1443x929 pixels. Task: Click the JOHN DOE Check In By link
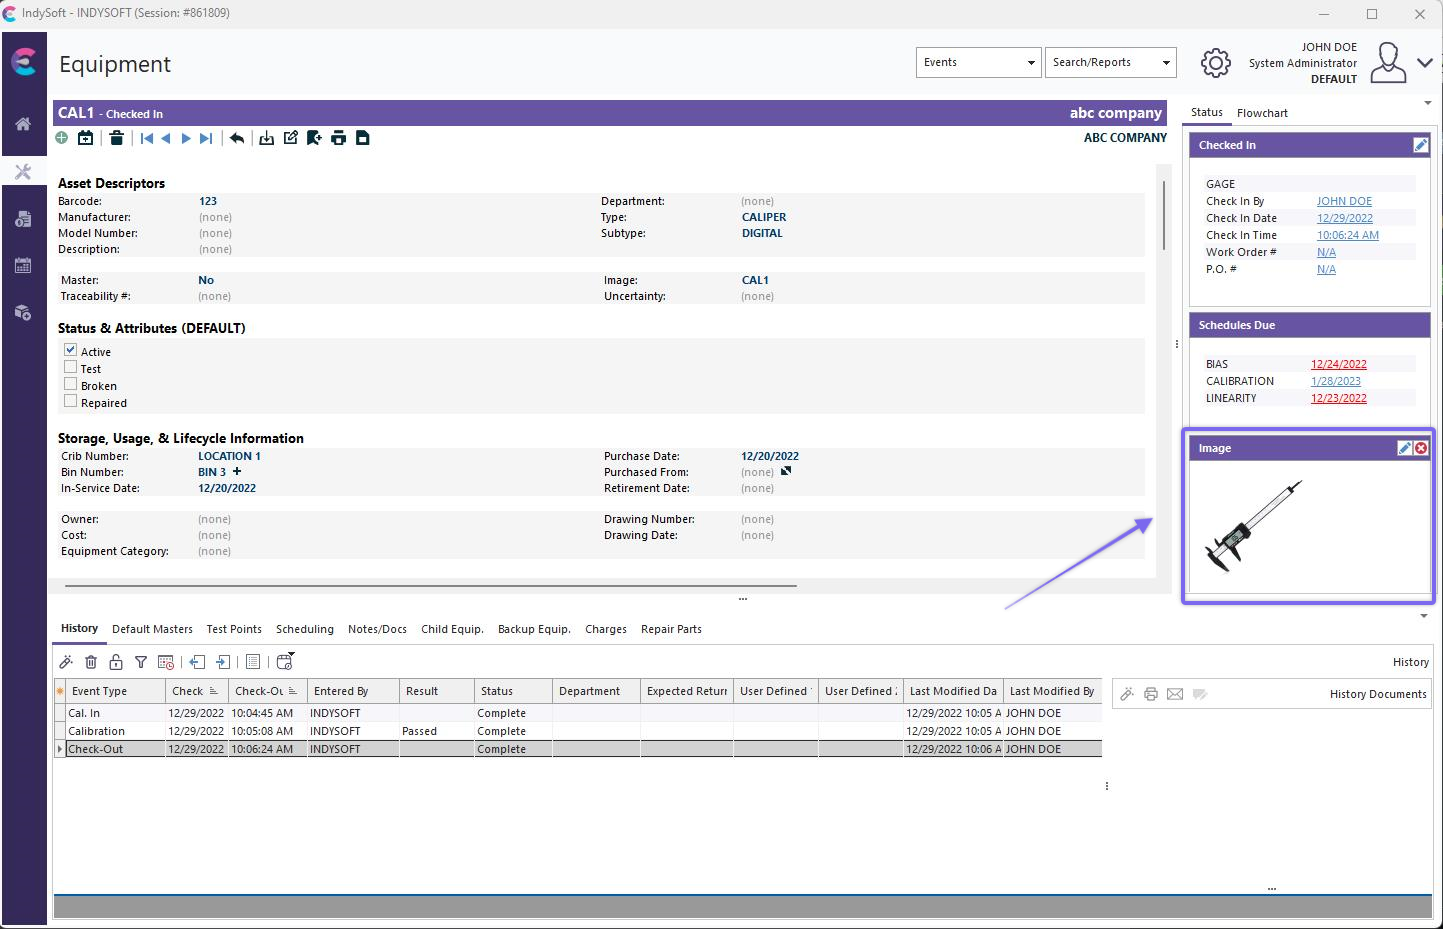(1344, 201)
